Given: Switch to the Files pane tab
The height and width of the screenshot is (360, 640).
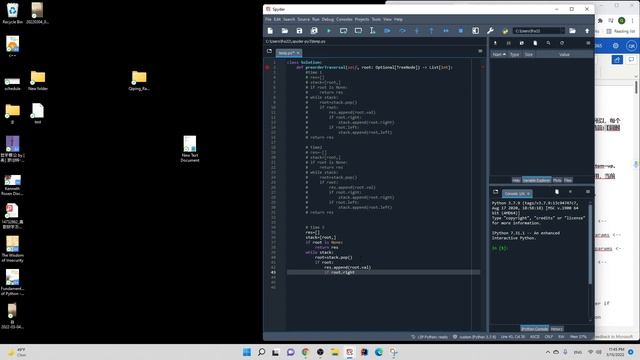Looking at the screenshot, I should pos(568,180).
